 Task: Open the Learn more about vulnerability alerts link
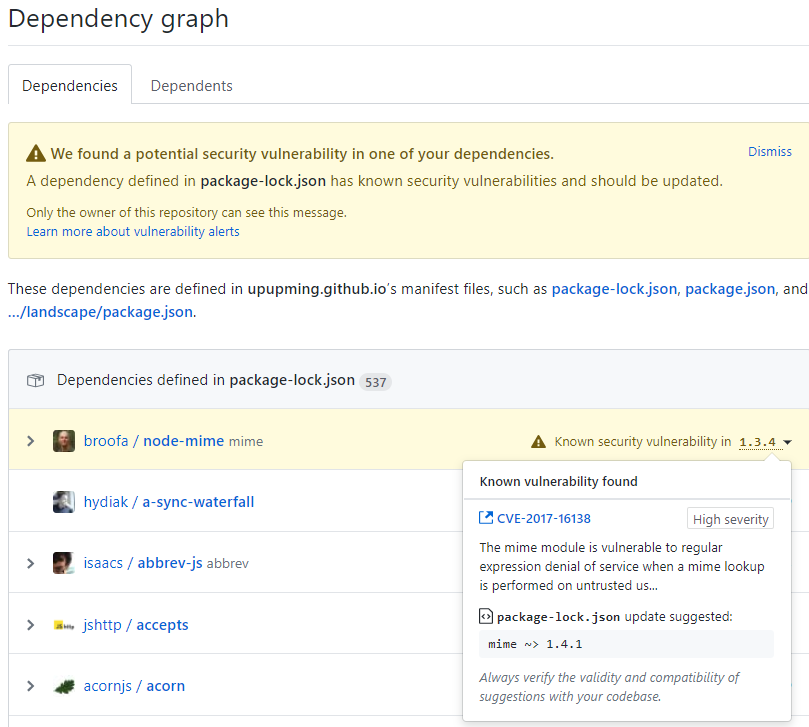(132, 231)
